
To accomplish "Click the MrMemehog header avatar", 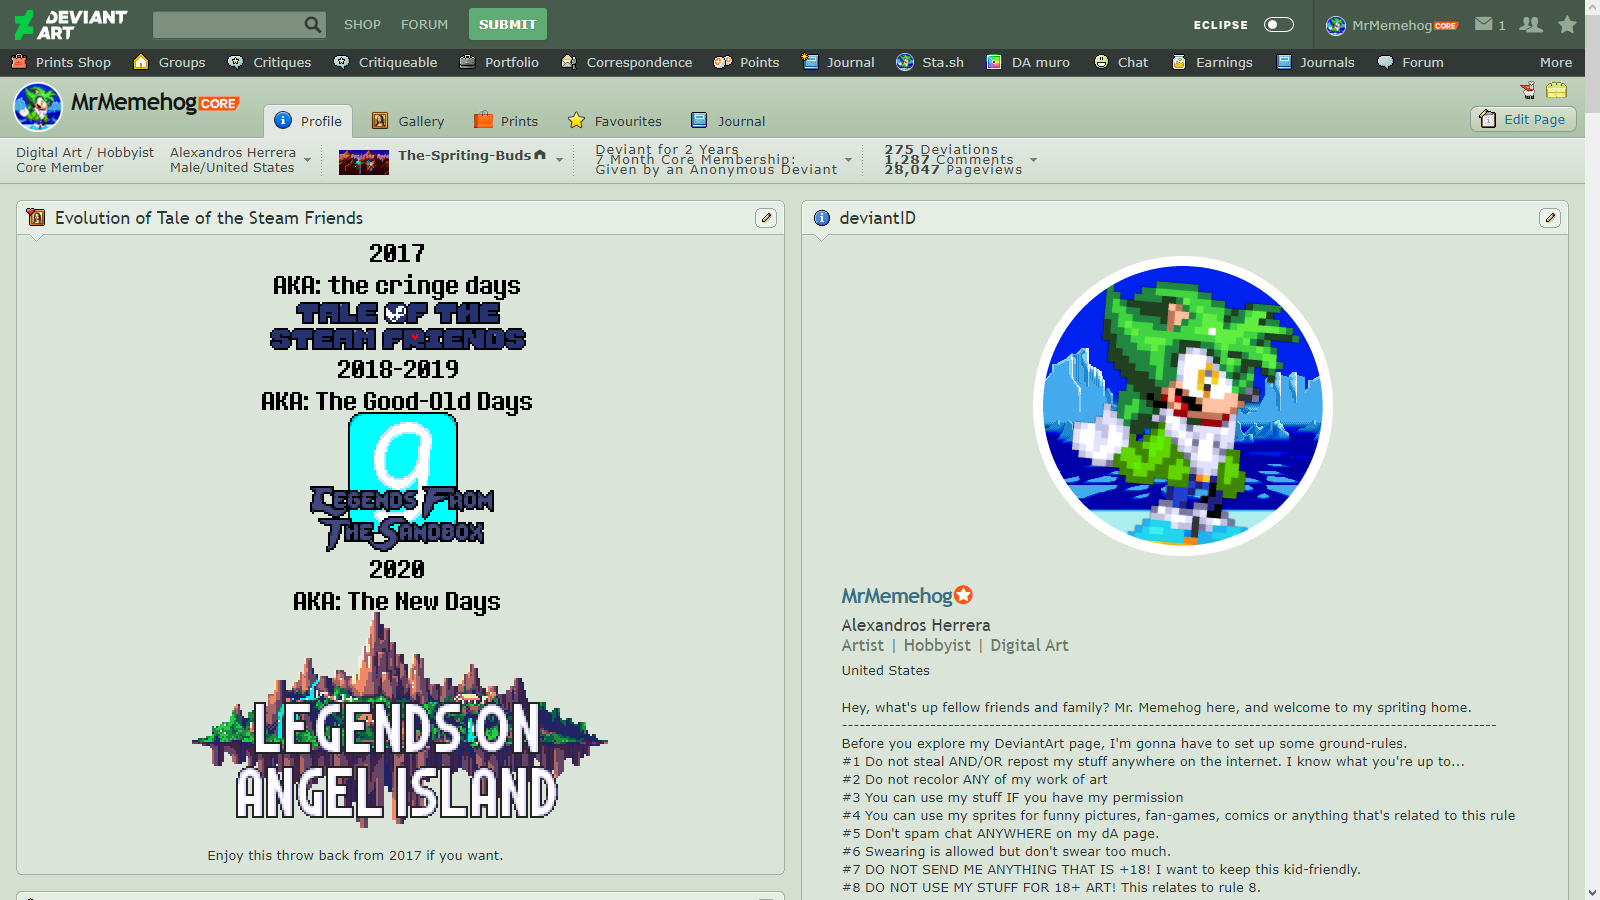I will tap(1336, 25).
